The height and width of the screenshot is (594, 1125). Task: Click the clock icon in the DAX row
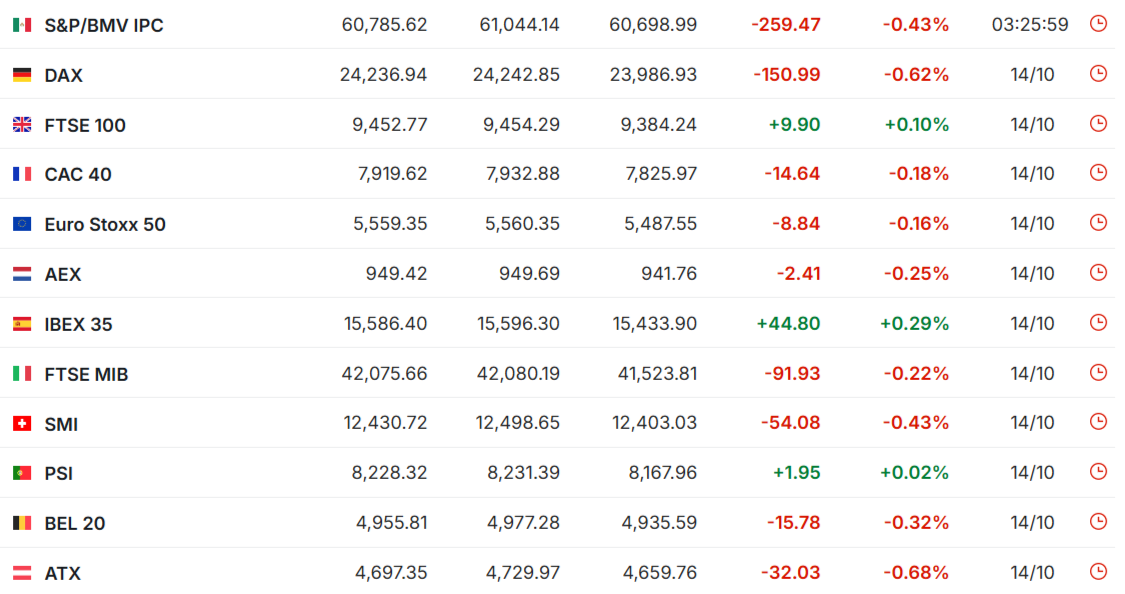(x=1098, y=73)
